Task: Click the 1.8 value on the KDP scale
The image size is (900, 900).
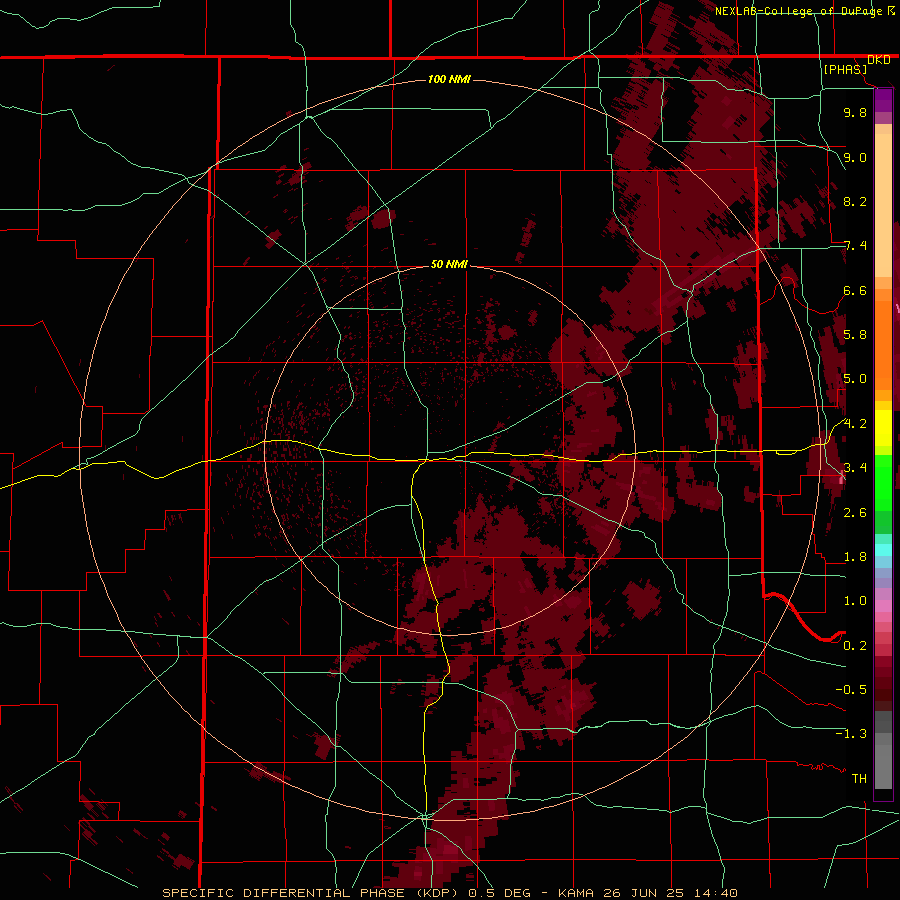Action: tap(855, 557)
